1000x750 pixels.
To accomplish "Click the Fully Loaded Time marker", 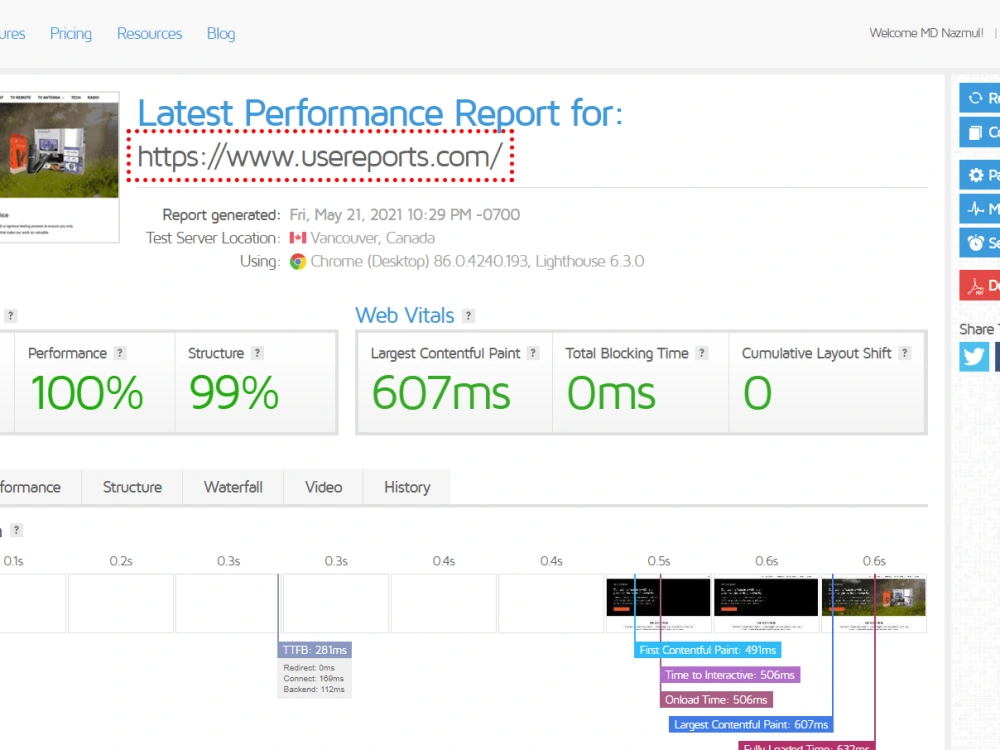I will (806, 746).
